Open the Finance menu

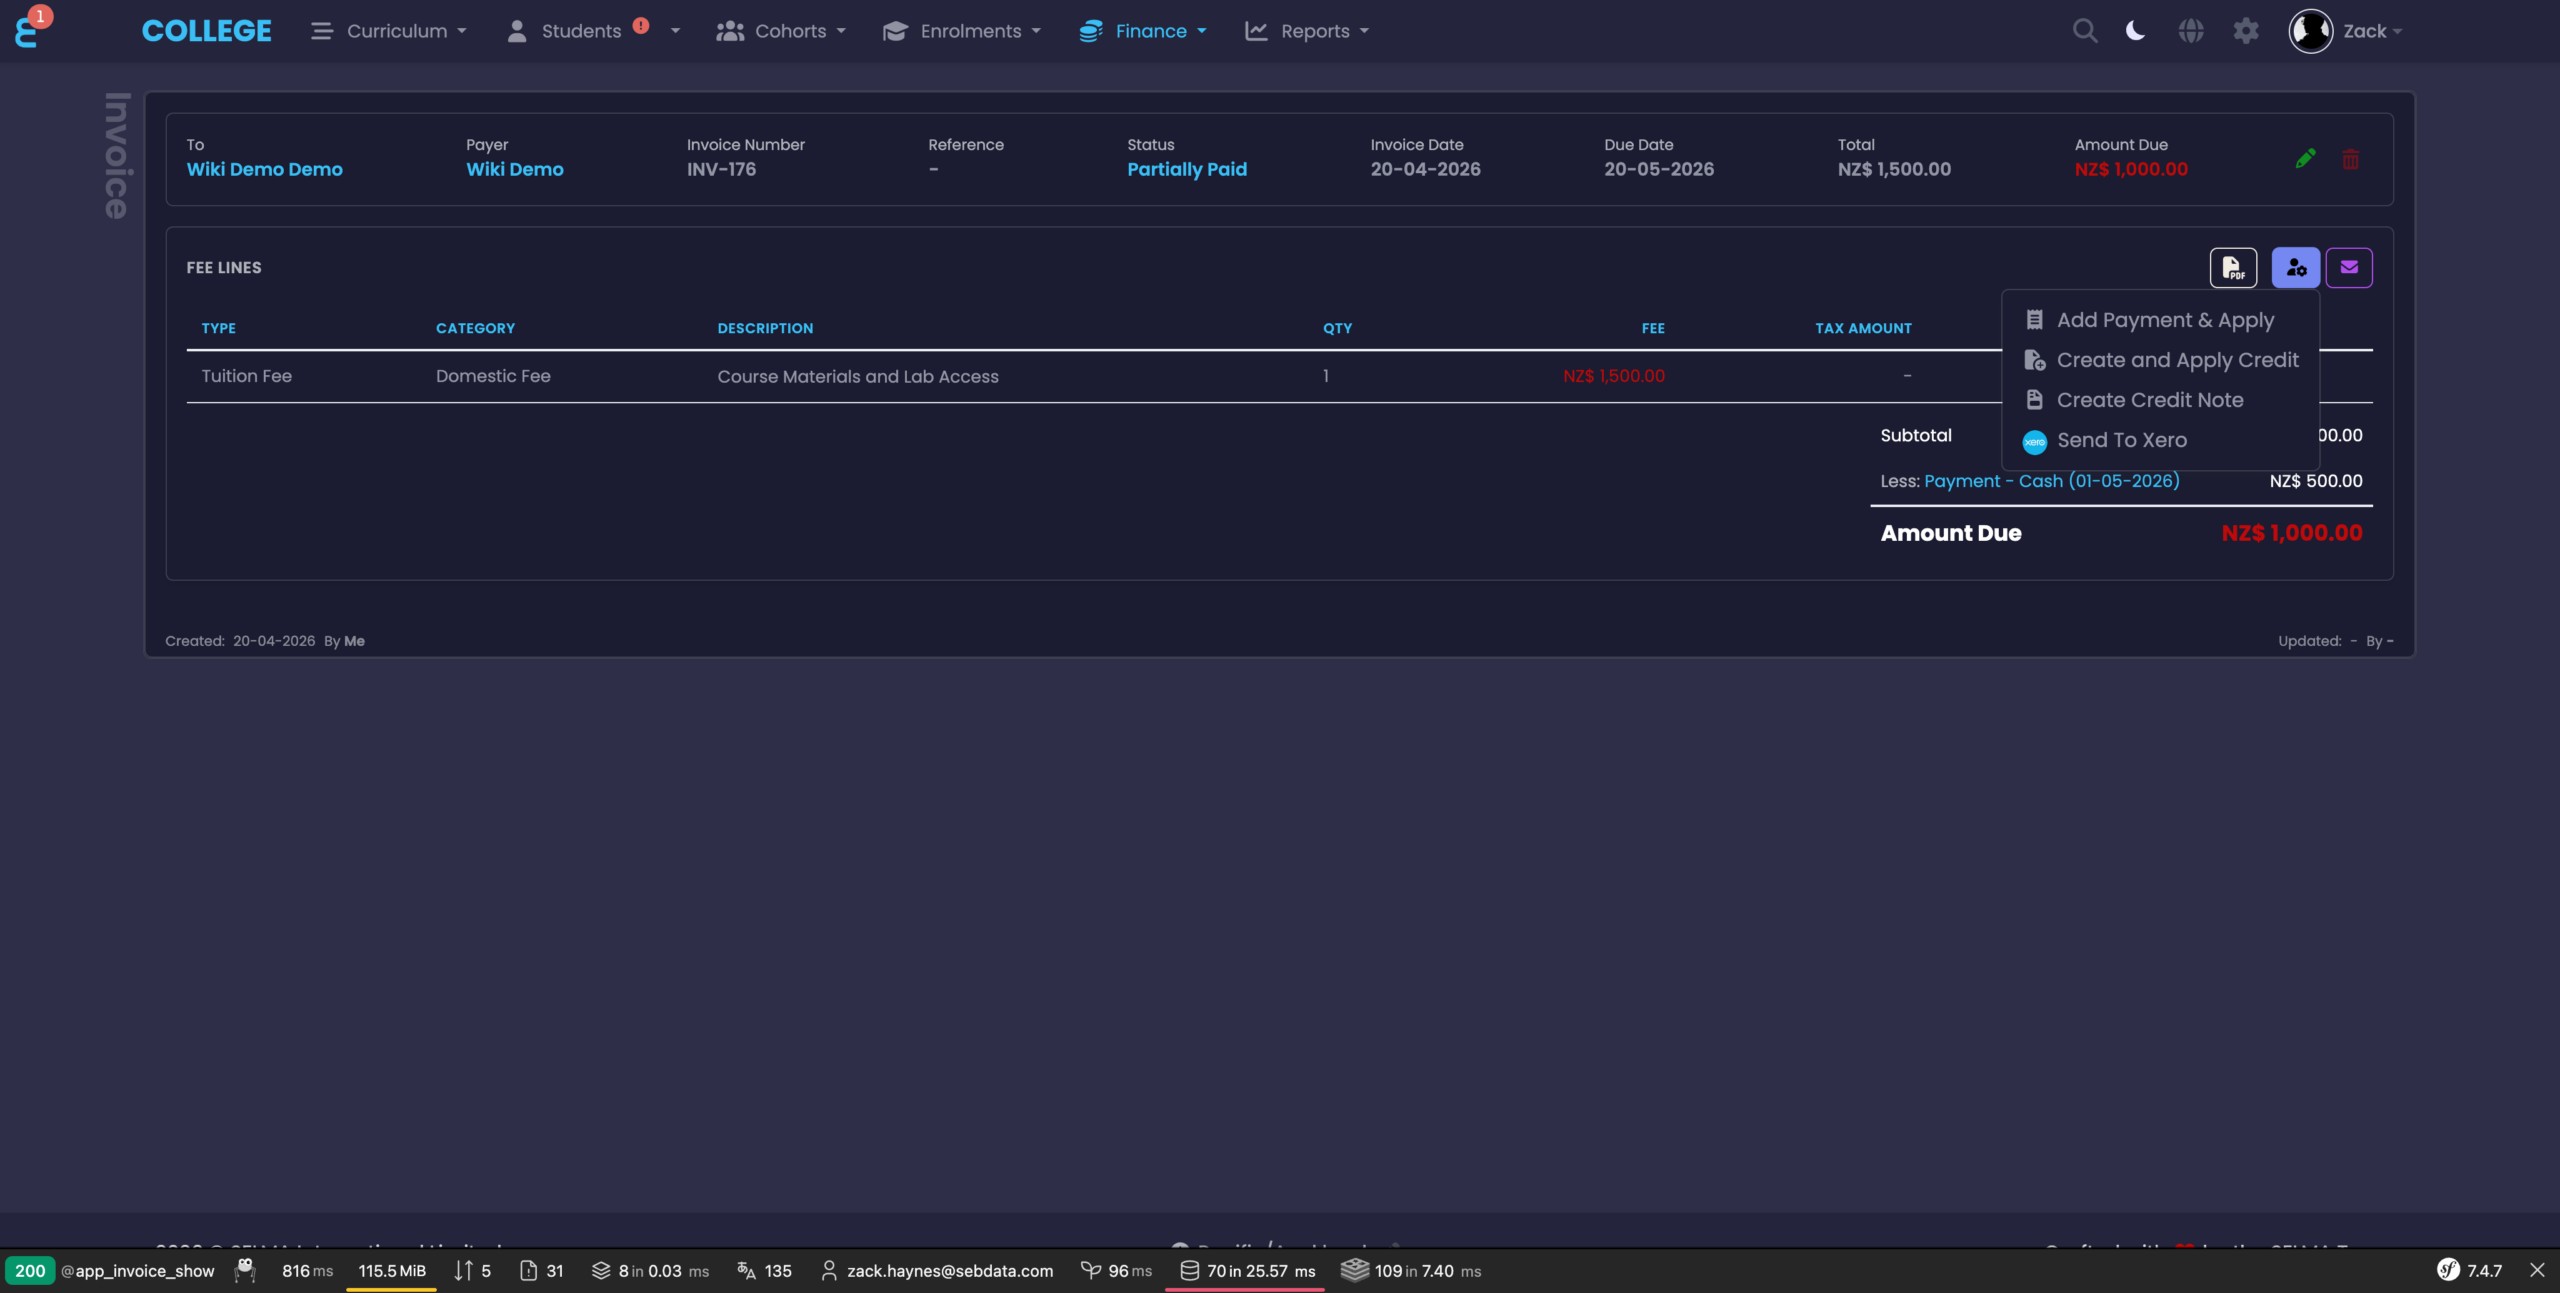1142,31
